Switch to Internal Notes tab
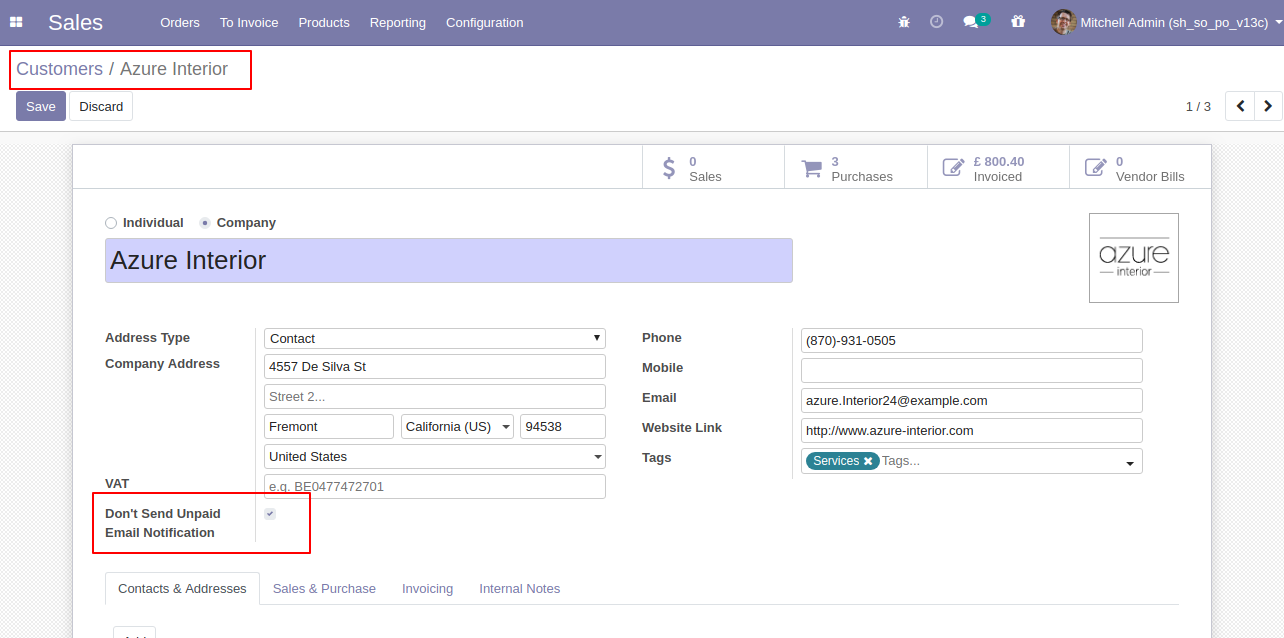This screenshot has width=1284, height=638. [519, 589]
